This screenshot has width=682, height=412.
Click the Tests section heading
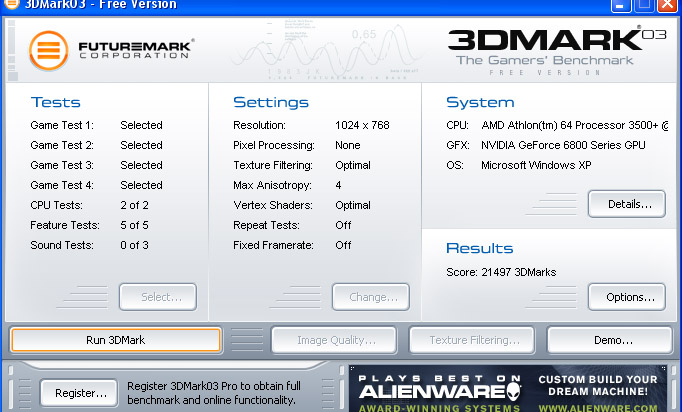coord(56,102)
